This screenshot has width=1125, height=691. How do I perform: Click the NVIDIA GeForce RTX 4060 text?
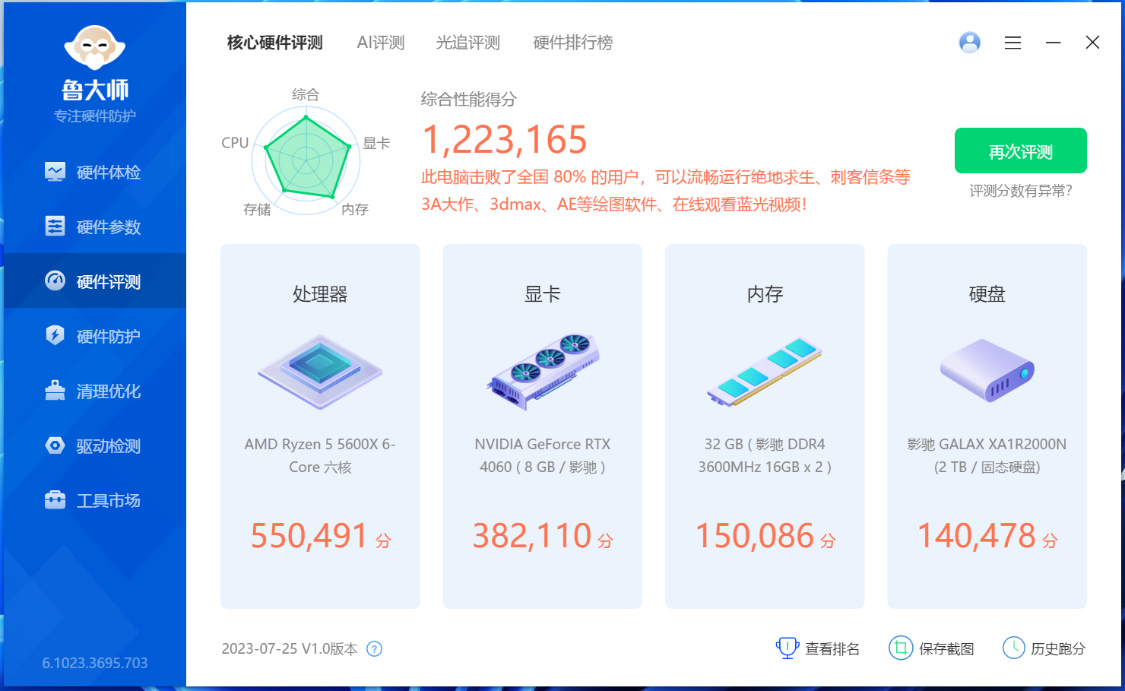(542, 455)
